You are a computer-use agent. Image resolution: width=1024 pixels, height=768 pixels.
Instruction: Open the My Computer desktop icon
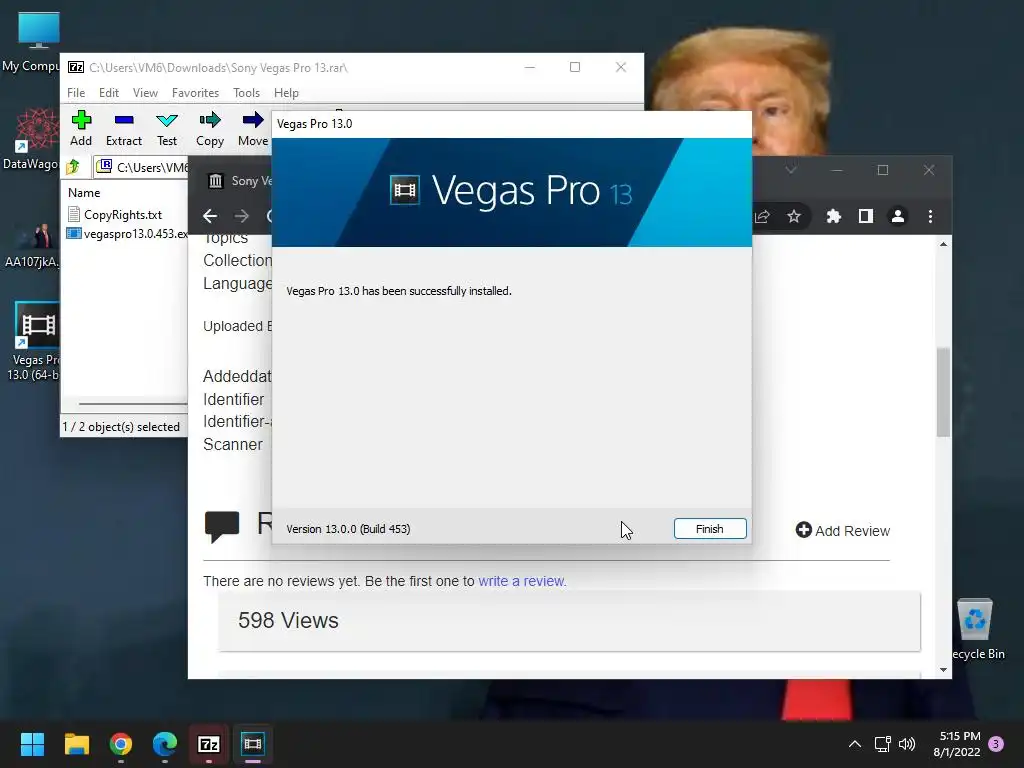pyautogui.click(x=36, y=42)
